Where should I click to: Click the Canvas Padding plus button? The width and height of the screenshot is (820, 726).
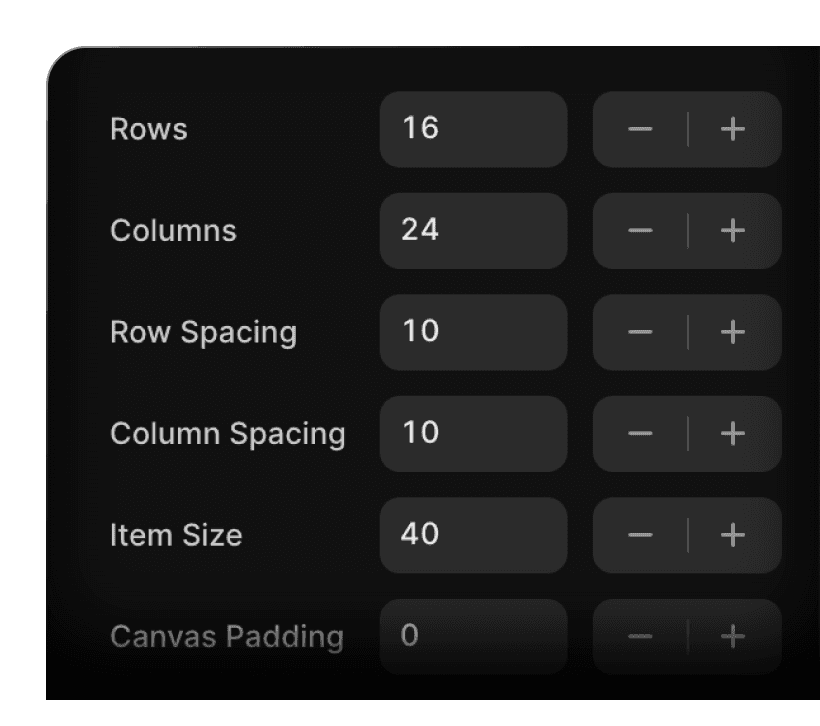coord(732,636)
